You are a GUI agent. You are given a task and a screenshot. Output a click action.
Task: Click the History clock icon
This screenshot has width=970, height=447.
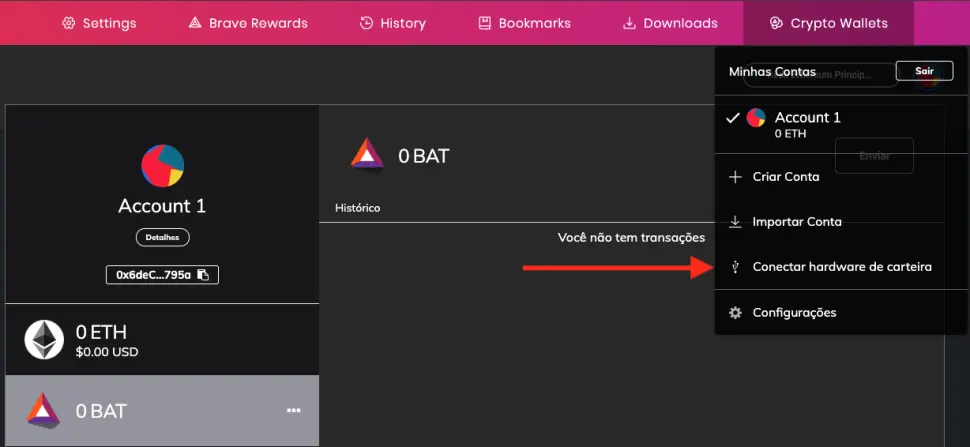pos(366,23)
